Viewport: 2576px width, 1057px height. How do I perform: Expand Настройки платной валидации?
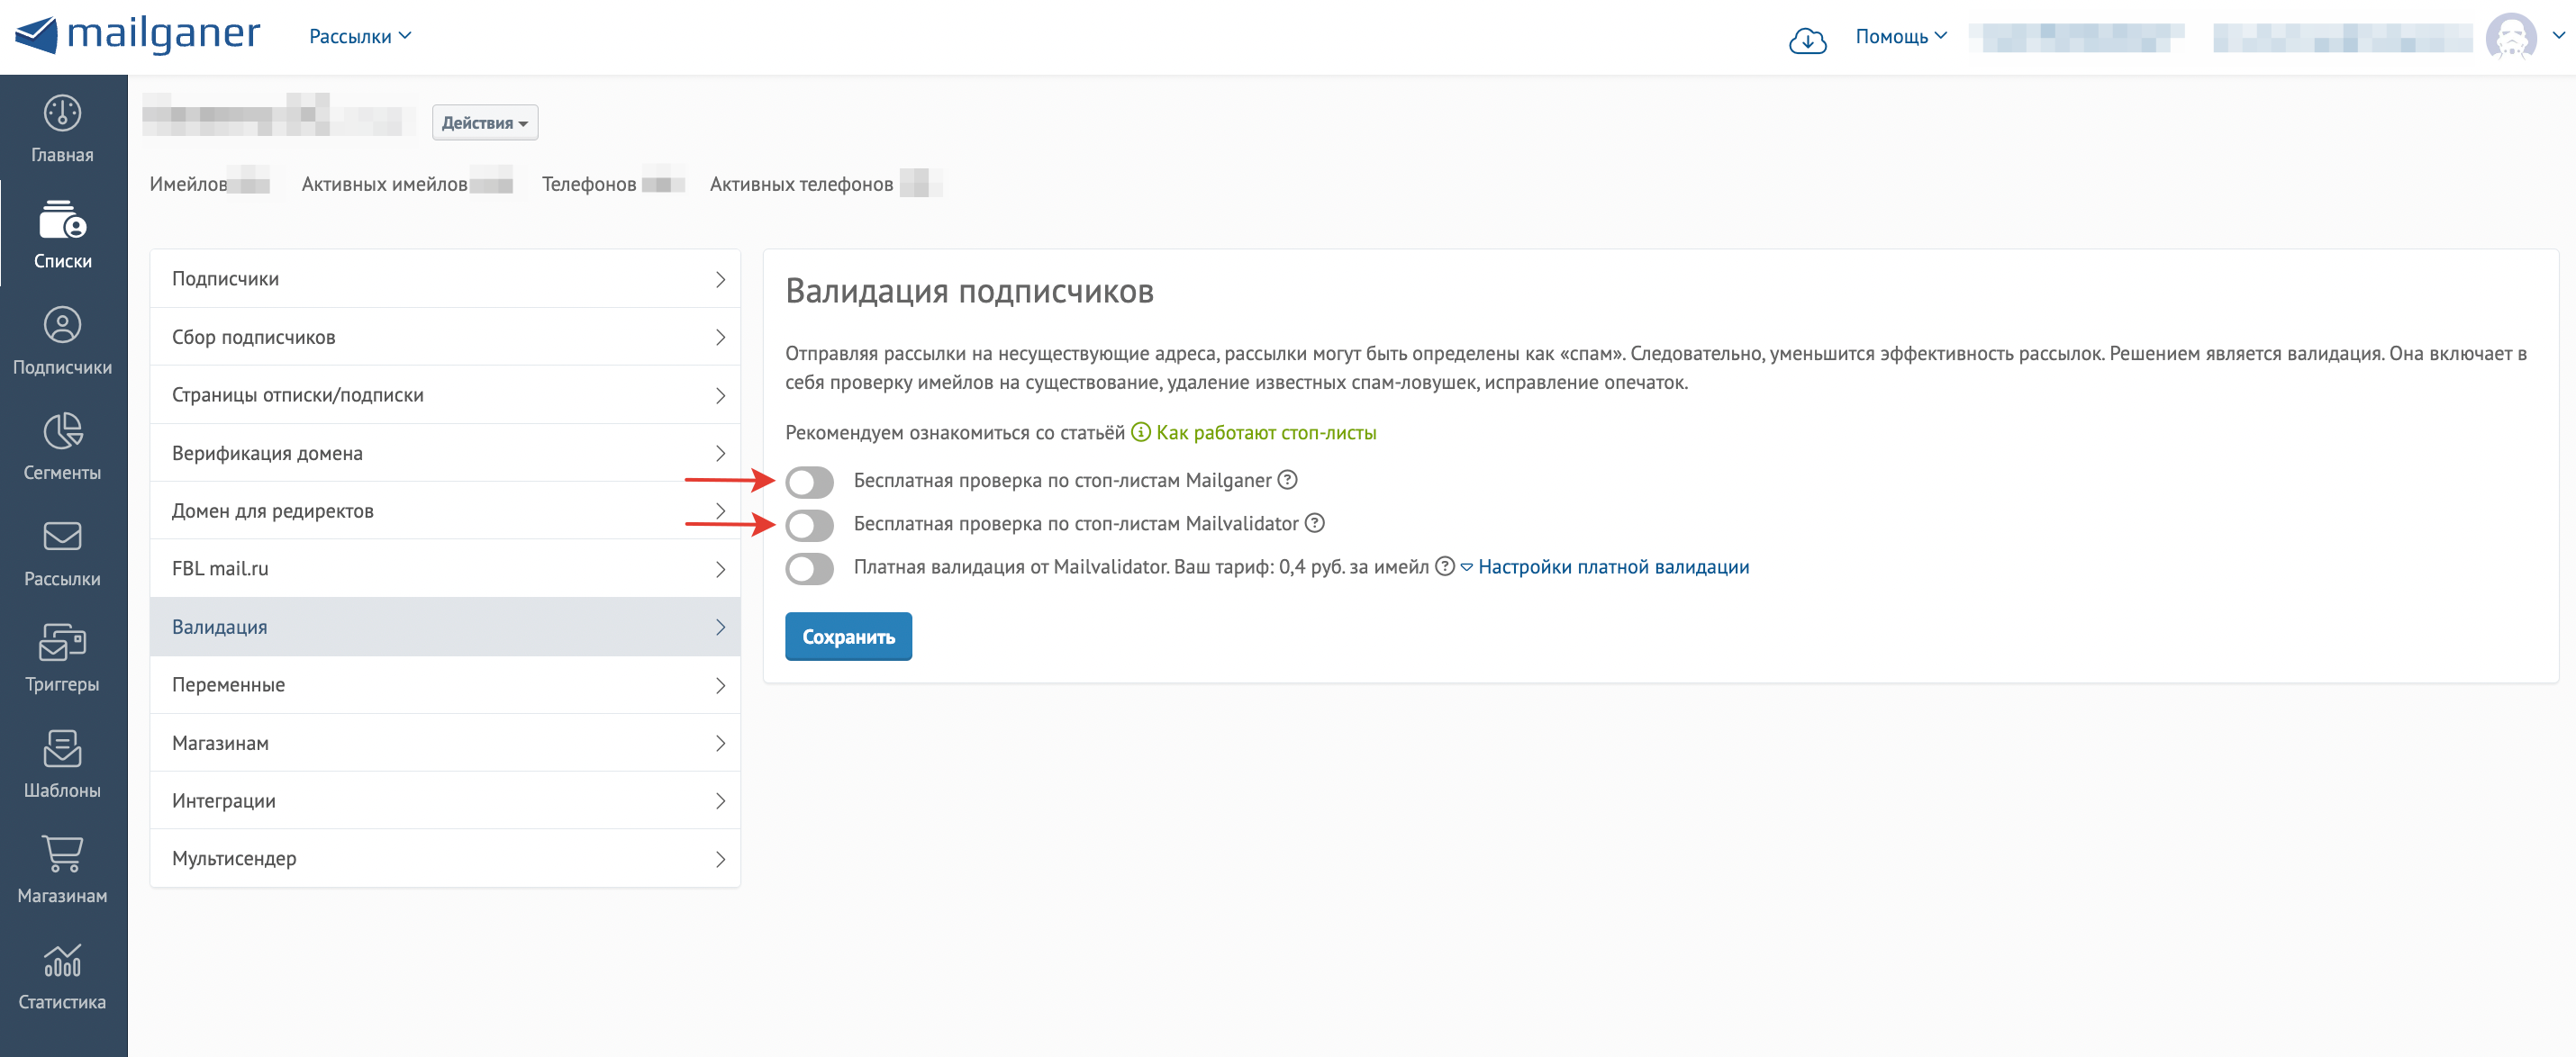pyautogui.click(x=1604, y=566)
